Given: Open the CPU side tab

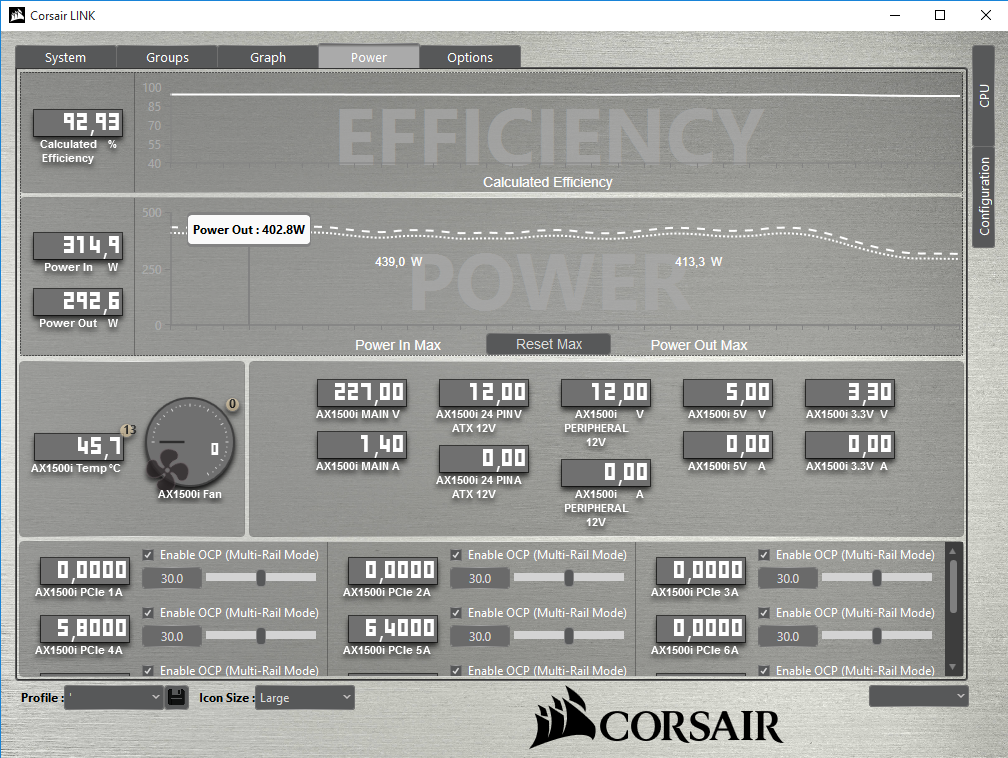Looking at the screenshot, I should (x=984, y=96).
